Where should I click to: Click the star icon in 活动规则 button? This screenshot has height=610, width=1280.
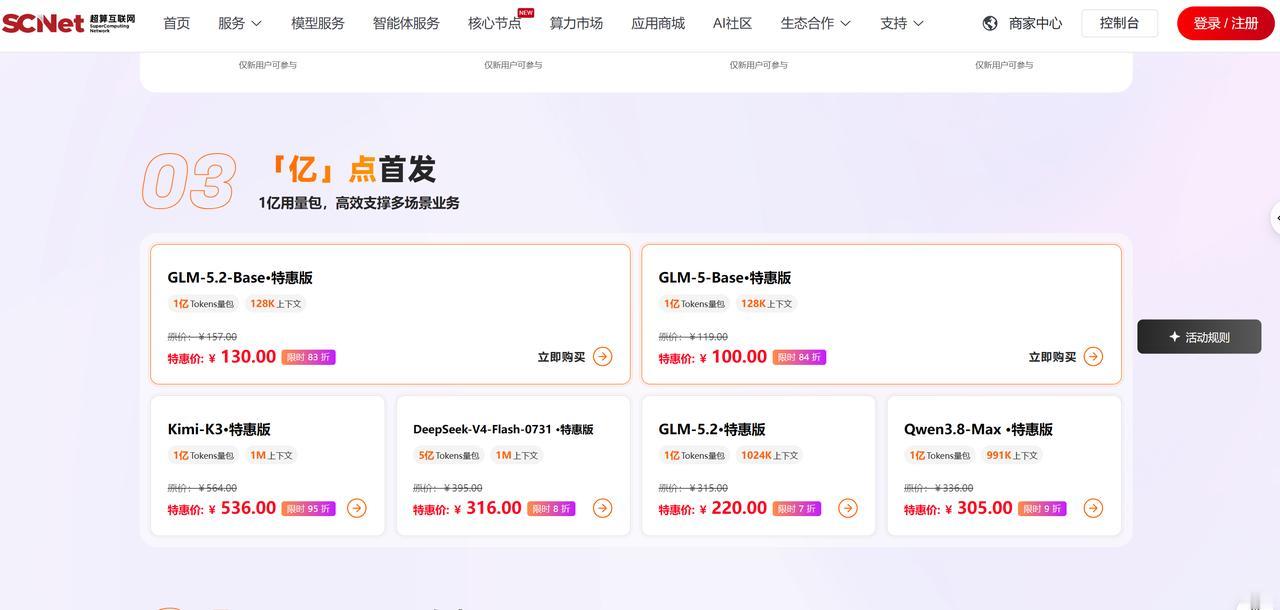point(1174,337)
